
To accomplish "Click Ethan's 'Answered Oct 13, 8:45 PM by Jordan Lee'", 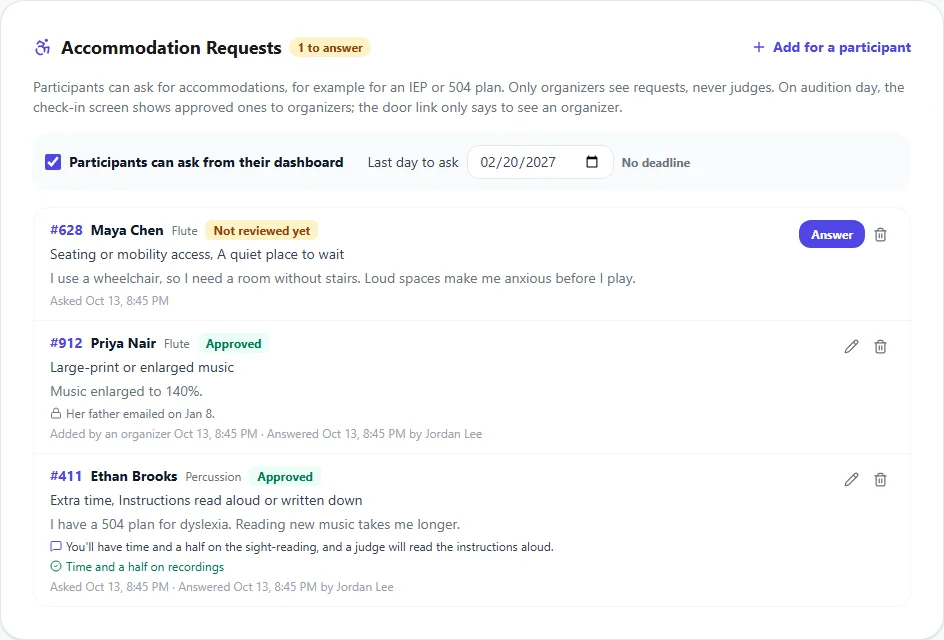I will [286, 586].
